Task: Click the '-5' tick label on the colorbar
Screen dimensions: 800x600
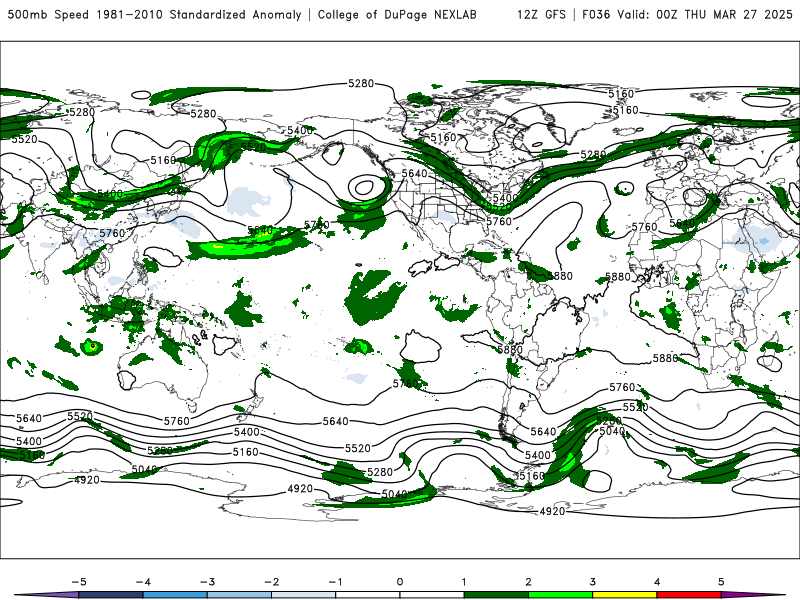Action: coord(79,582)
